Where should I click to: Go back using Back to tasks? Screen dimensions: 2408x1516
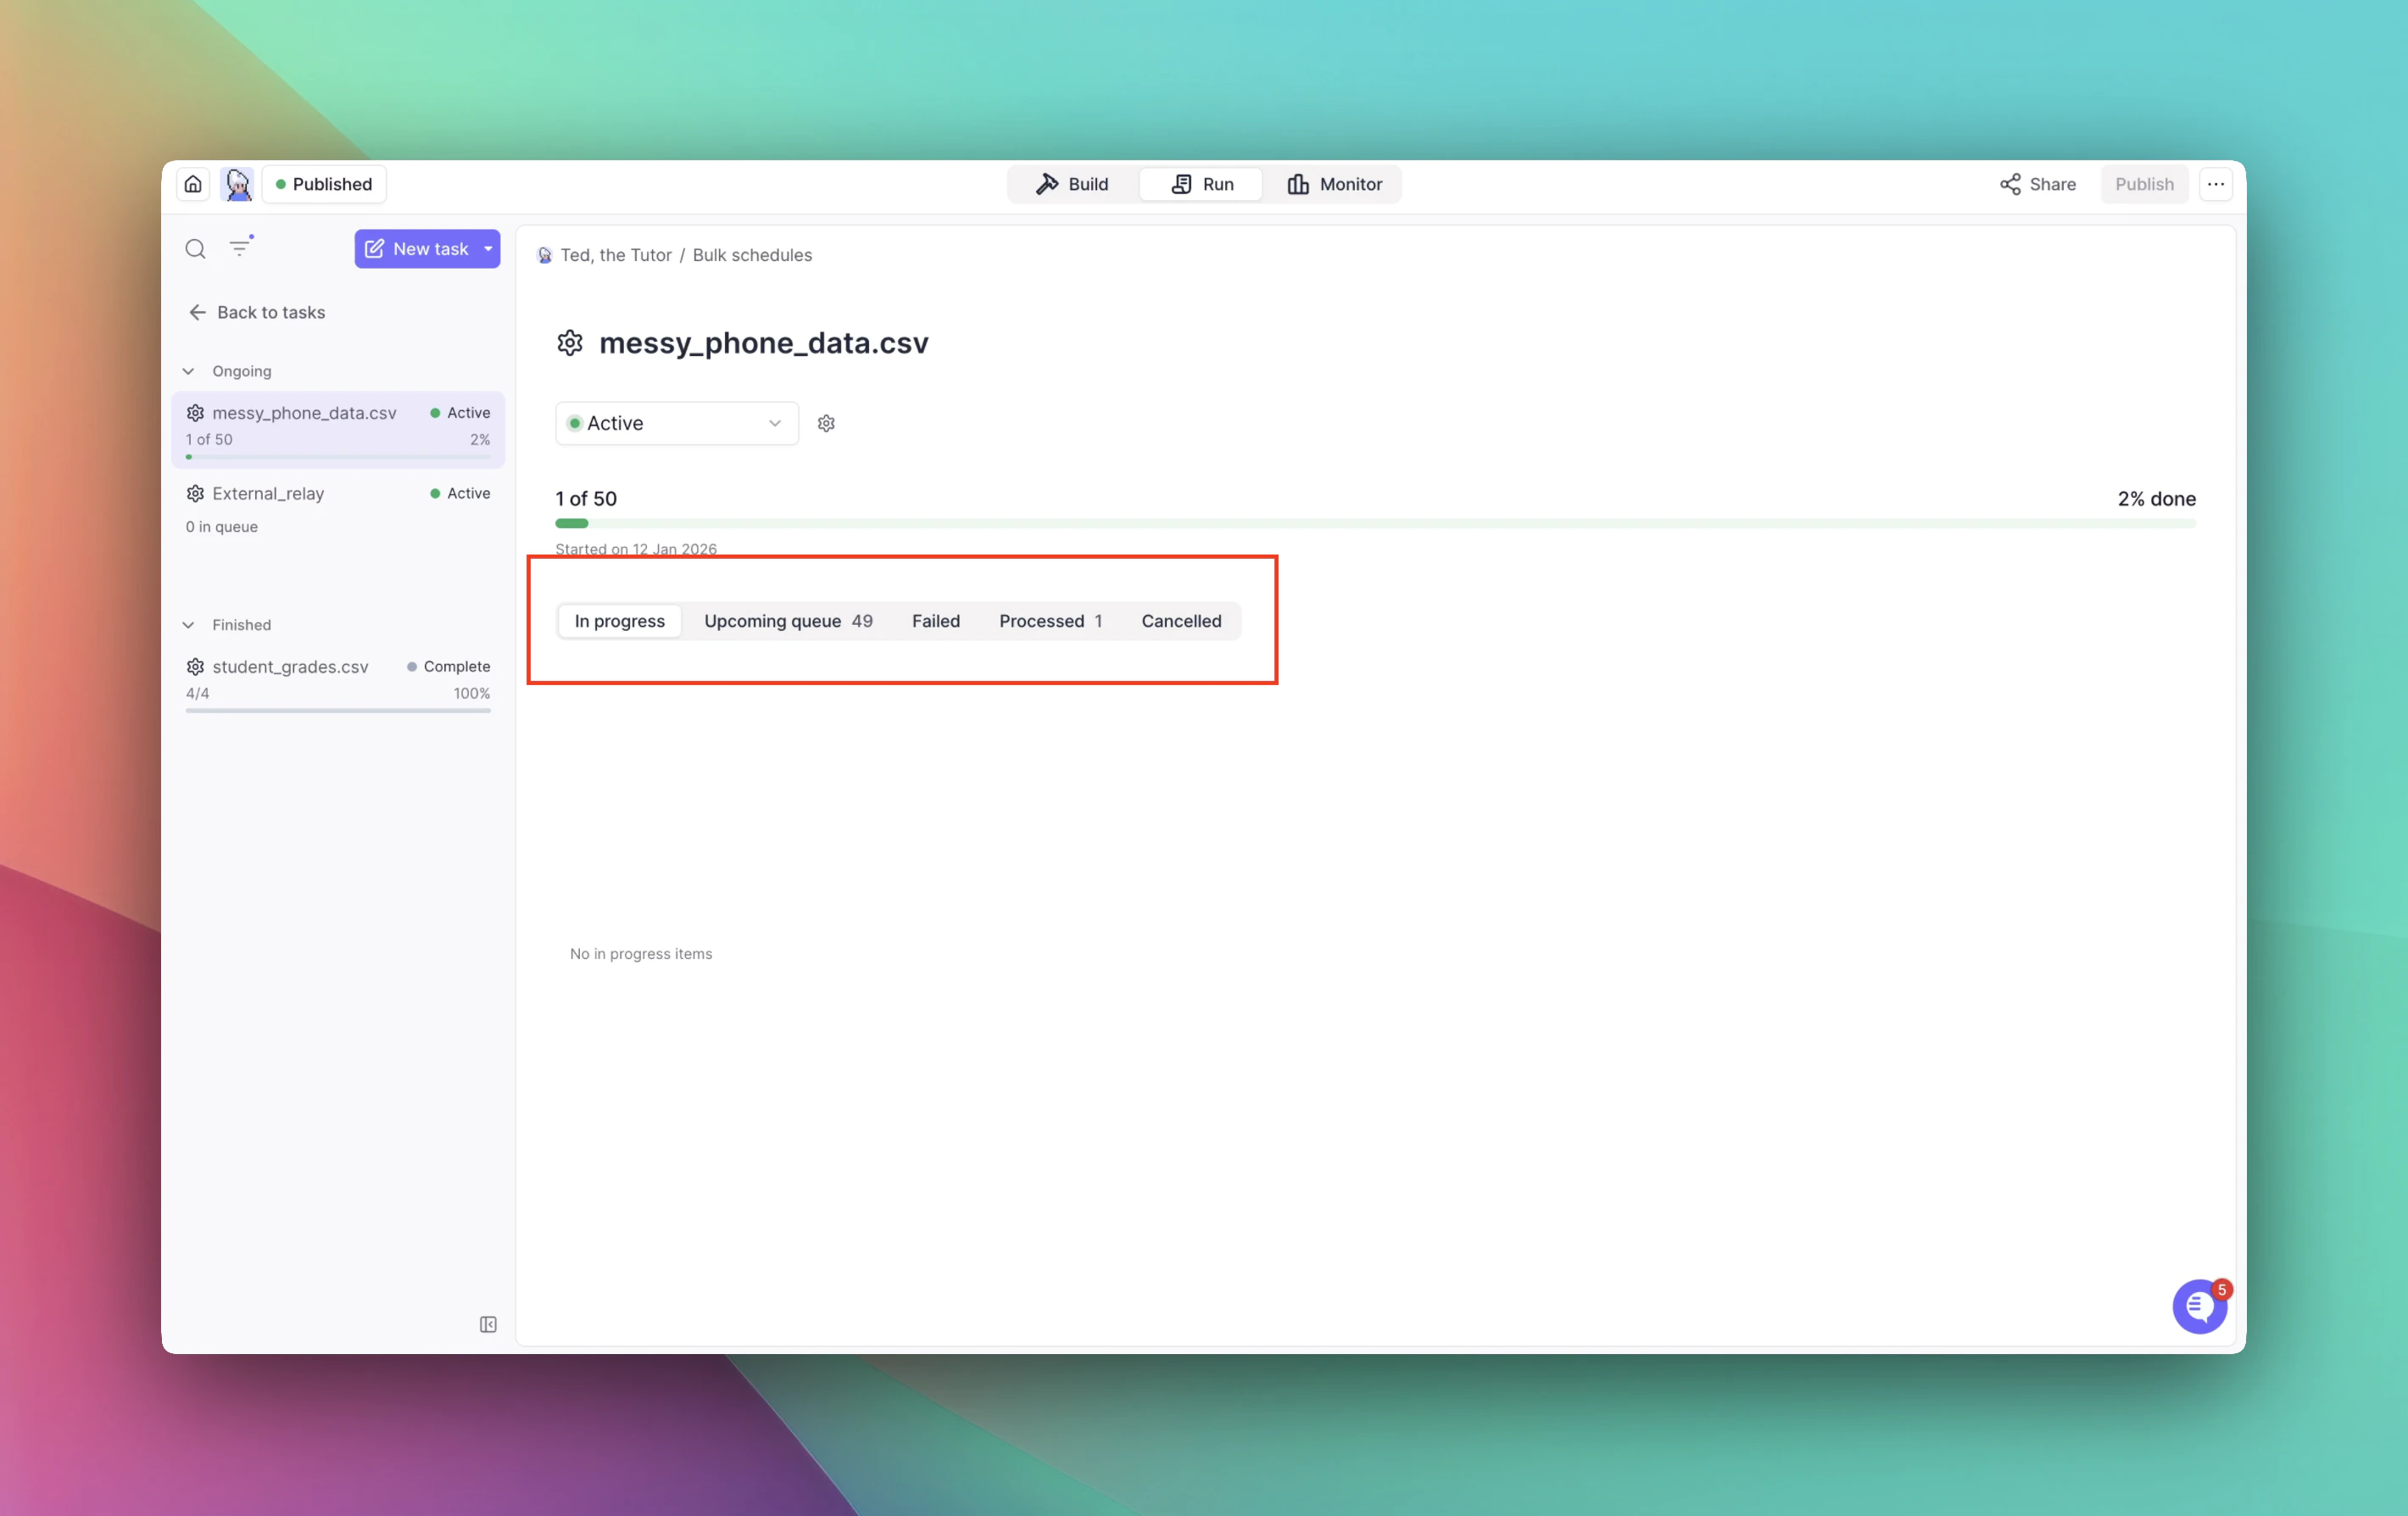pos(257,312)
